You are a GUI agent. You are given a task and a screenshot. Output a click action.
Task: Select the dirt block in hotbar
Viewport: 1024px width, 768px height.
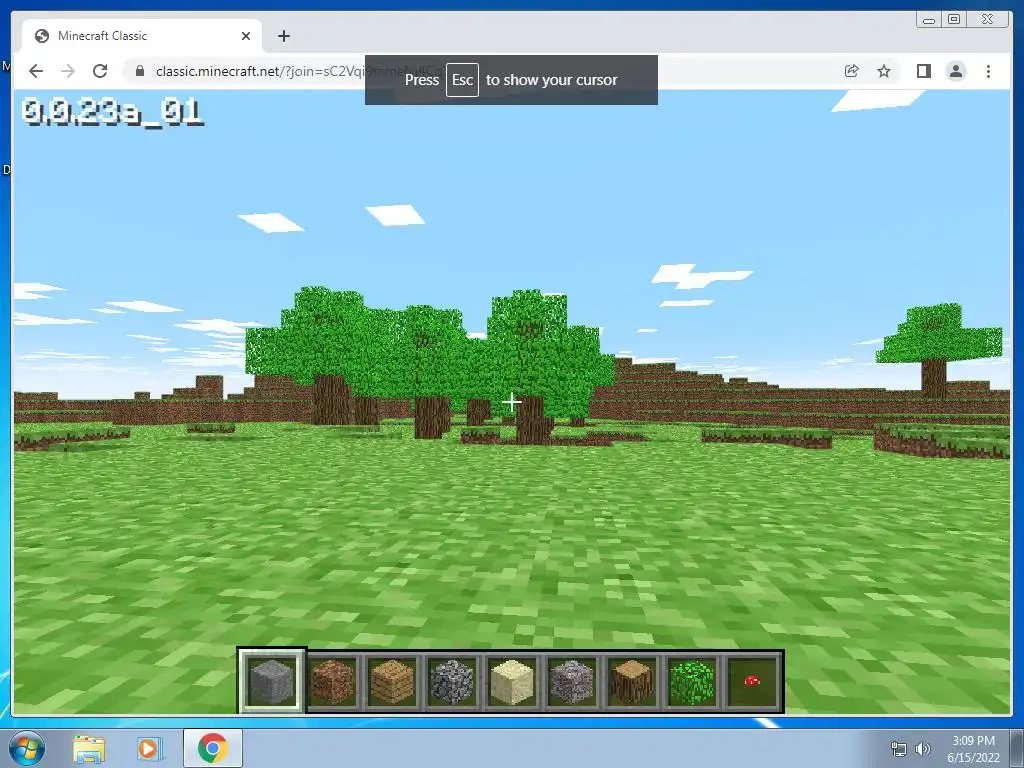click(332, 681)
